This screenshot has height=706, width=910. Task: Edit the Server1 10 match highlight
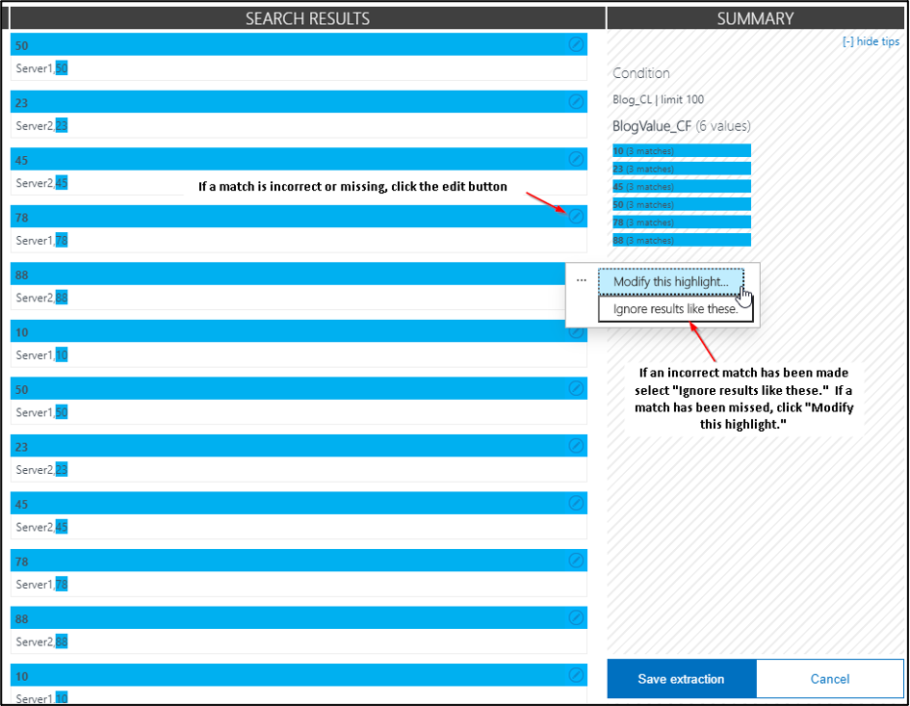pyautogui.click(x=576, y=332)
